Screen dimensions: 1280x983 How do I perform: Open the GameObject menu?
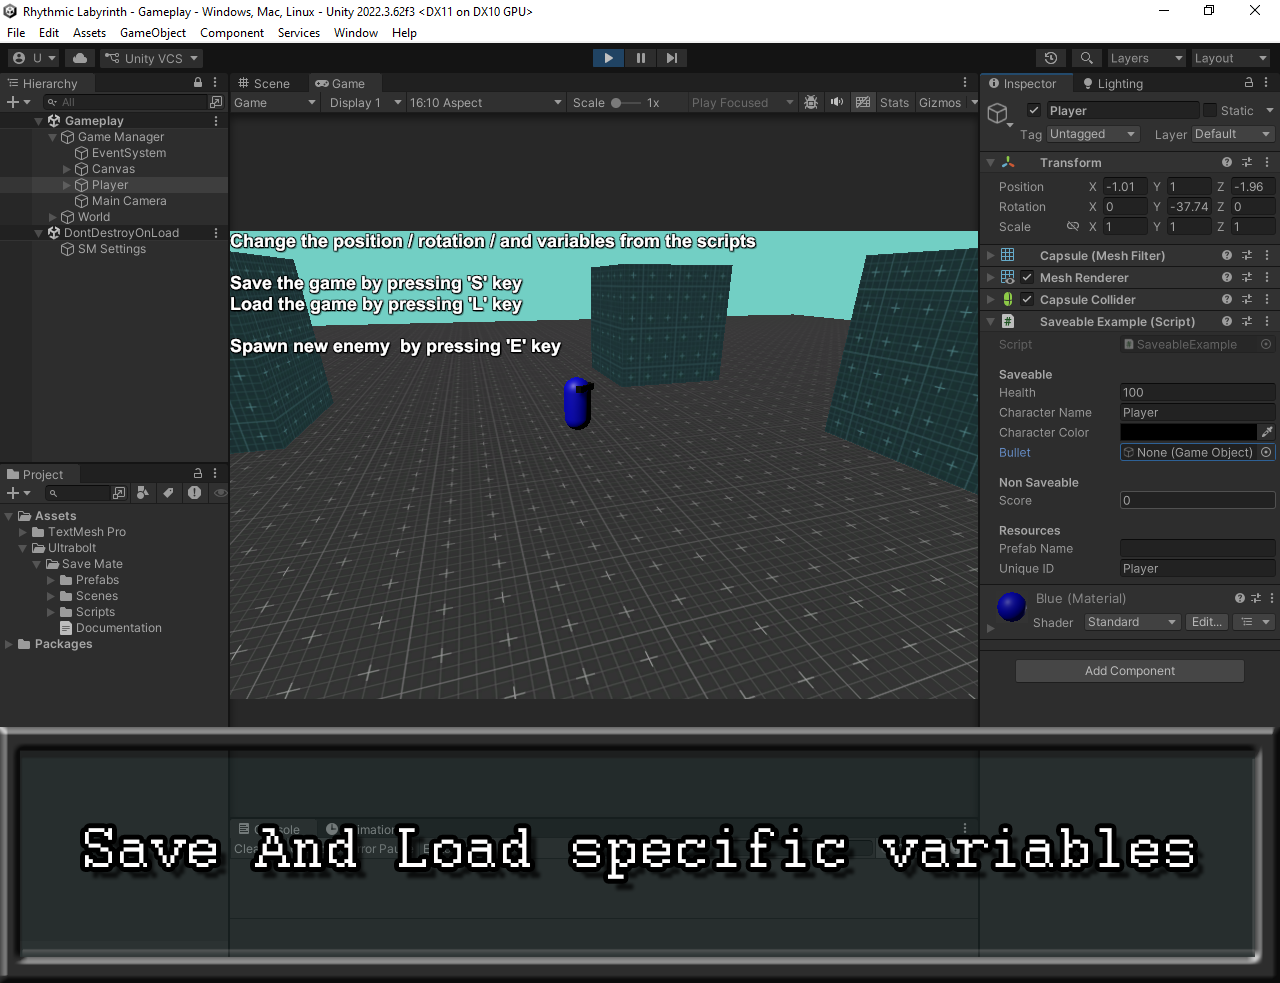153,33
